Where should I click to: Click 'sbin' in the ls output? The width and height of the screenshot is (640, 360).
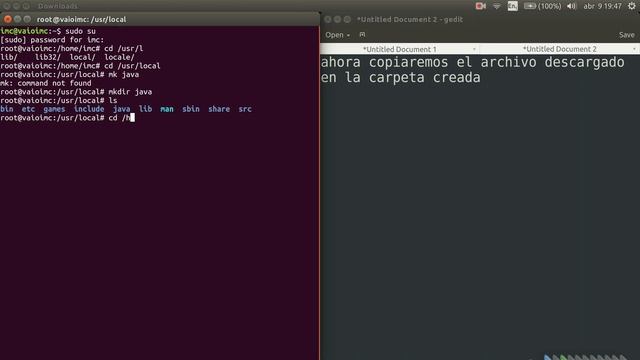[191, 109]
